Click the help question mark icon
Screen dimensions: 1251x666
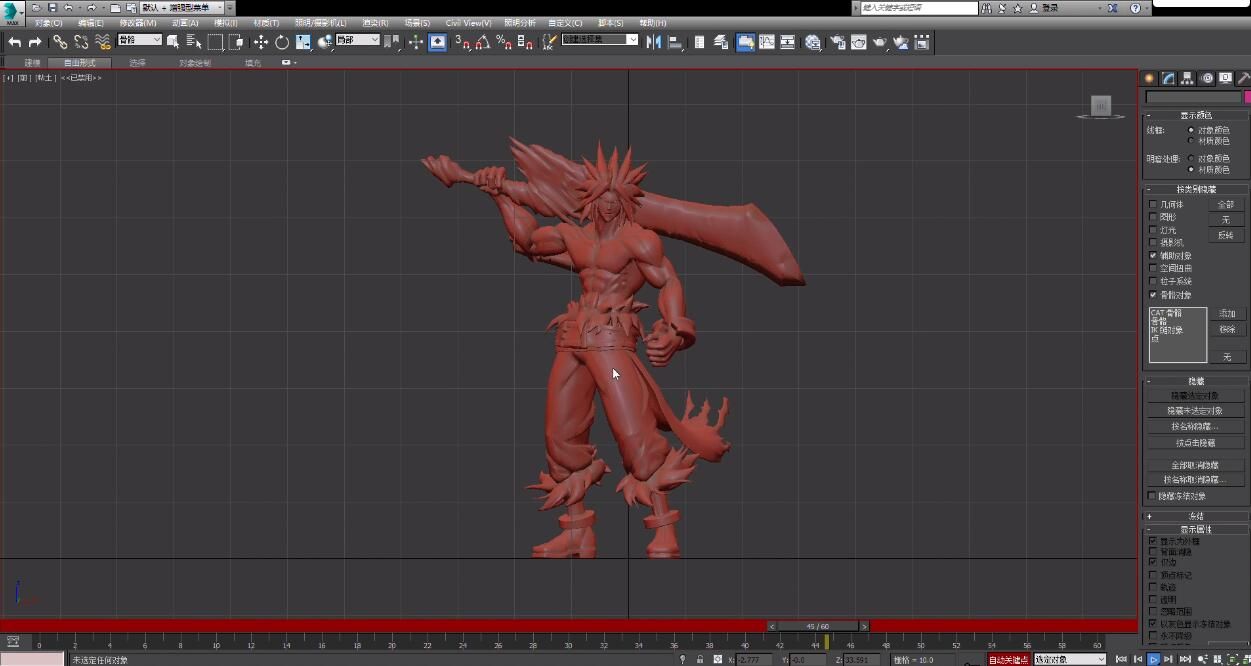click(x=1135, y=8)
